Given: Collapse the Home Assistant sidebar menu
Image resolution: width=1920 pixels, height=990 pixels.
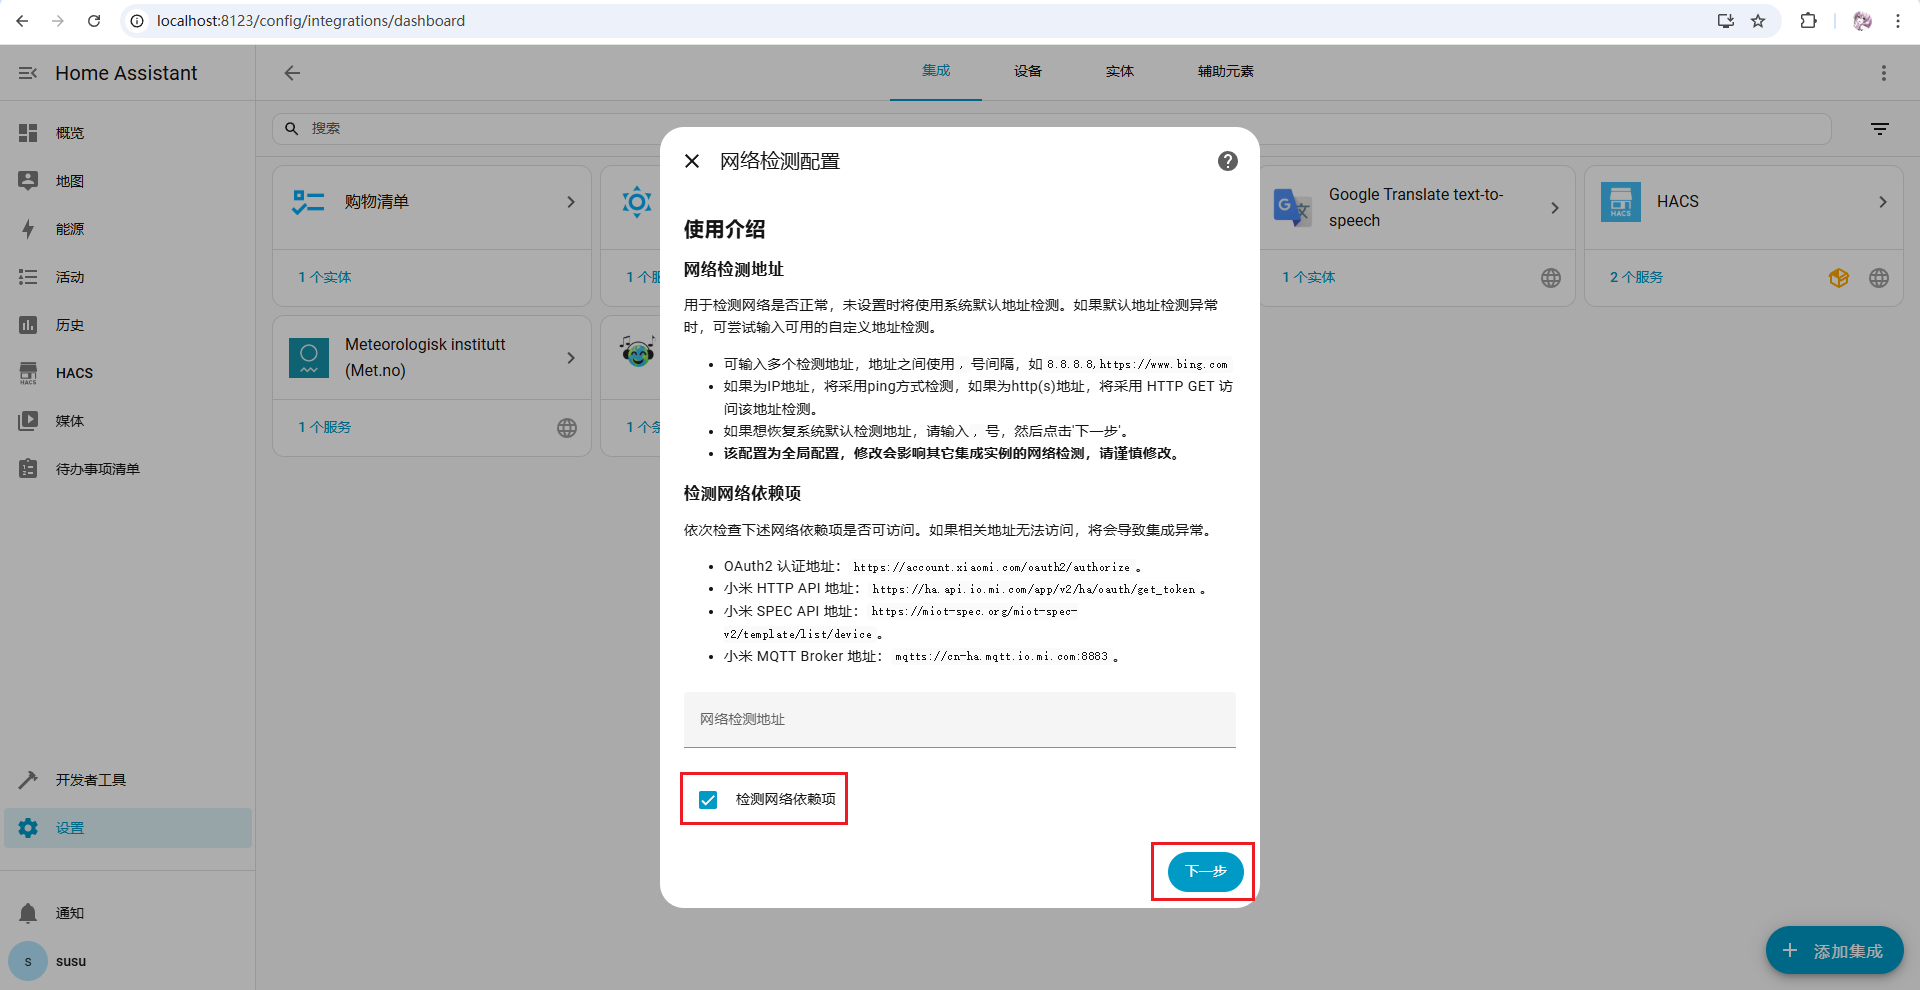Looking at the screenshot, I should pos(28,73).
